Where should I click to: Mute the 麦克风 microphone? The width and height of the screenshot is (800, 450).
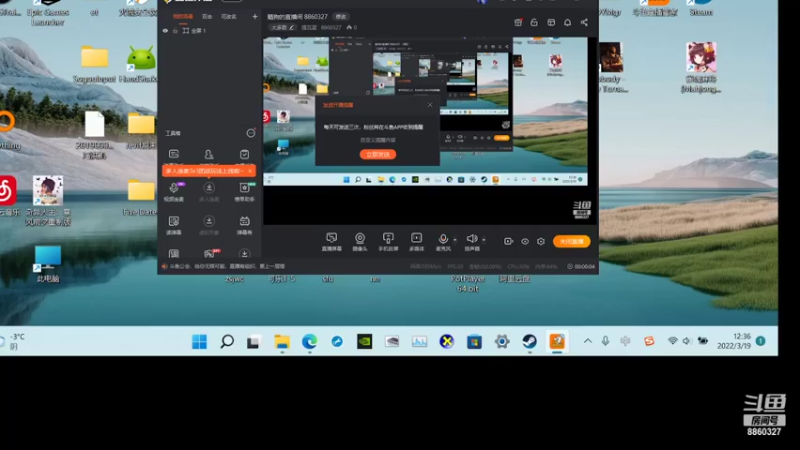tap(443, 241)
